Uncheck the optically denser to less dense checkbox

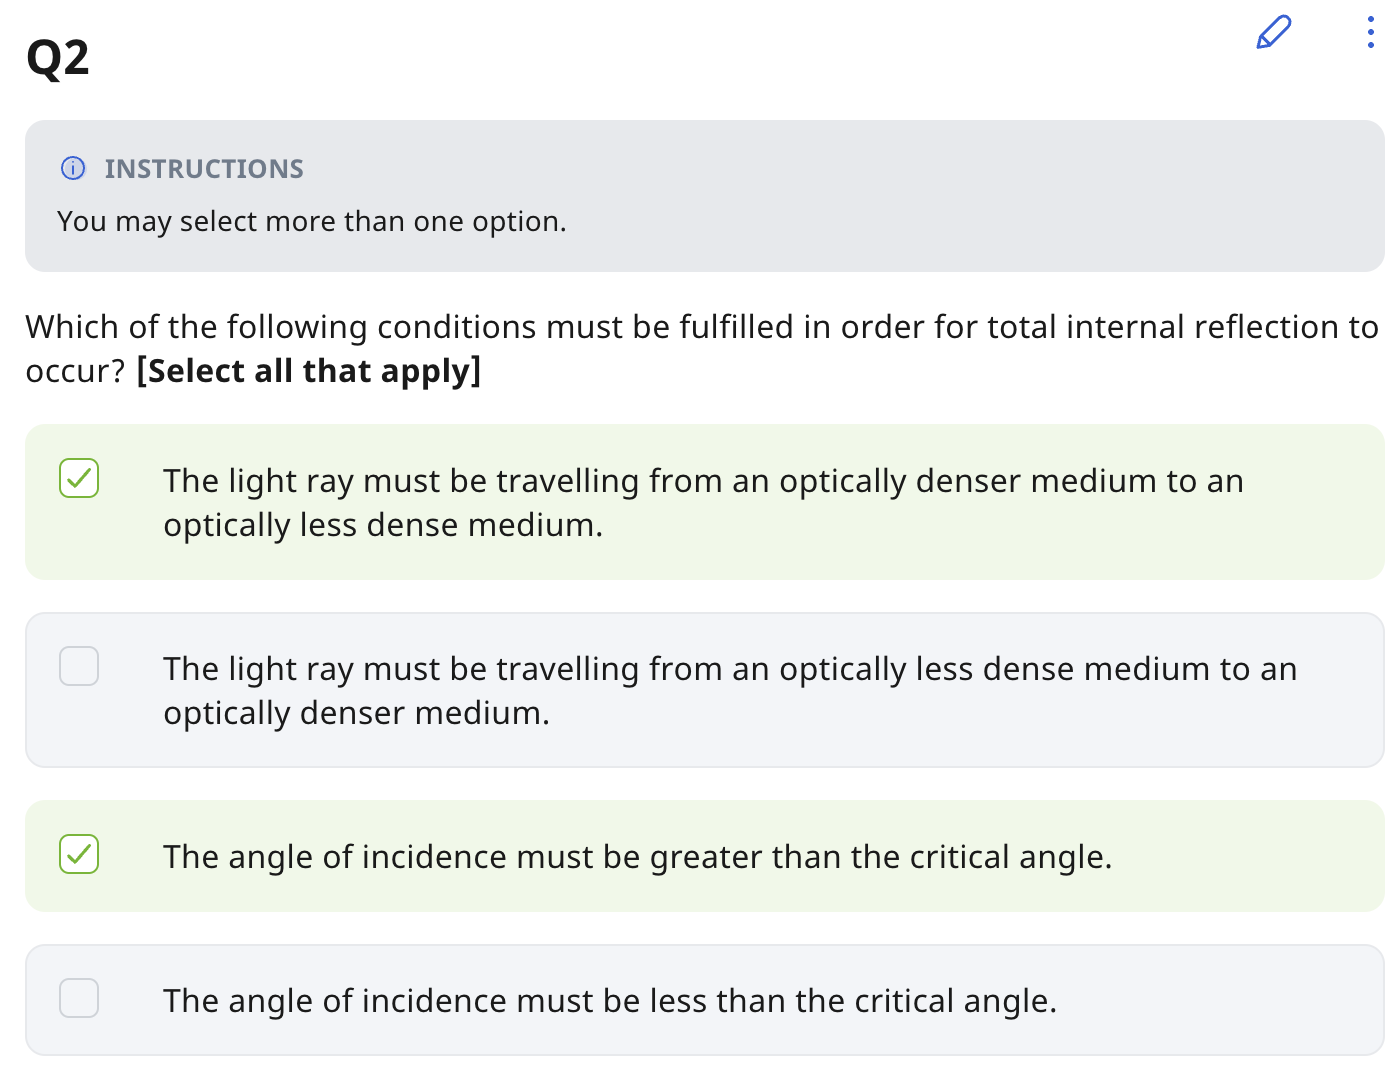tap(79, 478)
